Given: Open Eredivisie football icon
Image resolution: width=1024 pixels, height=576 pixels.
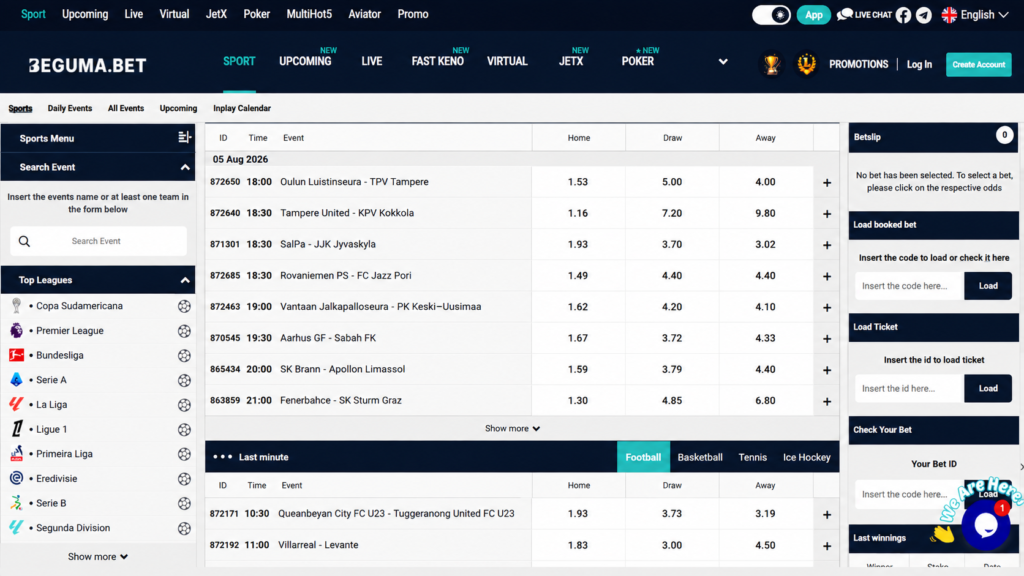Looking at the screenshot, I should click(x=184, y=479).
